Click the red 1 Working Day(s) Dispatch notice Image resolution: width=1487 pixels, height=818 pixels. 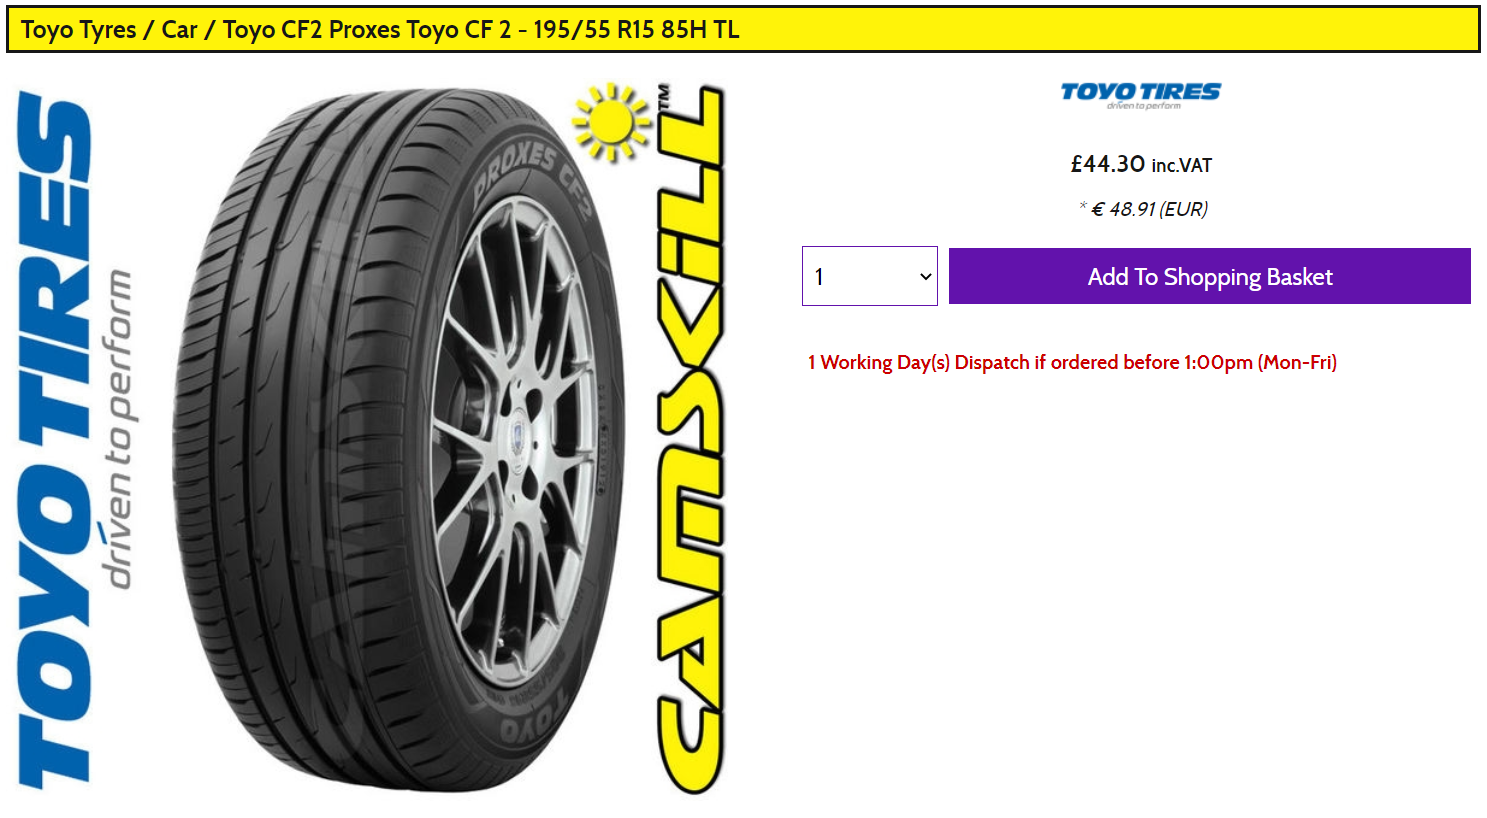pos(1072,362)
